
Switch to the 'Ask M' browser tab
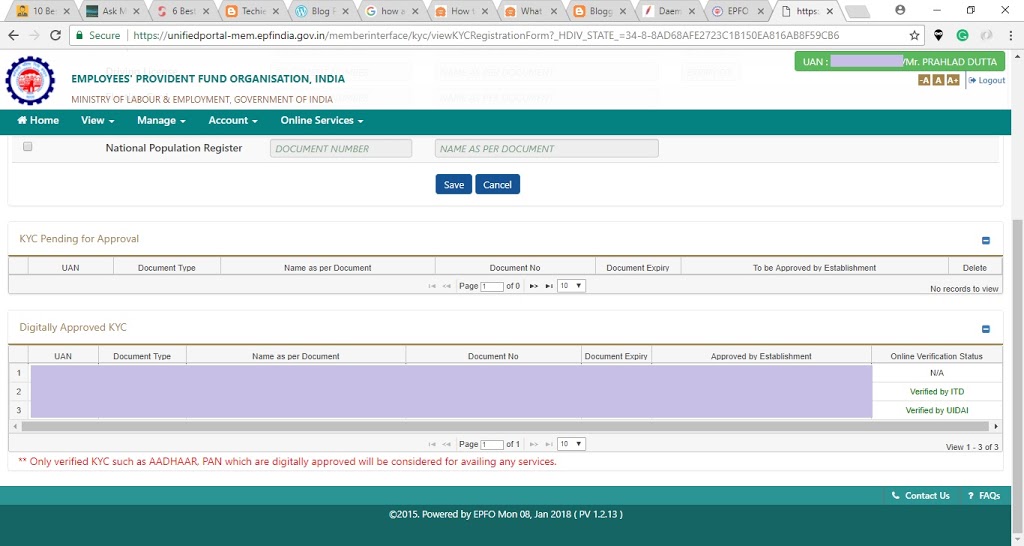click(x=111, y=11)
